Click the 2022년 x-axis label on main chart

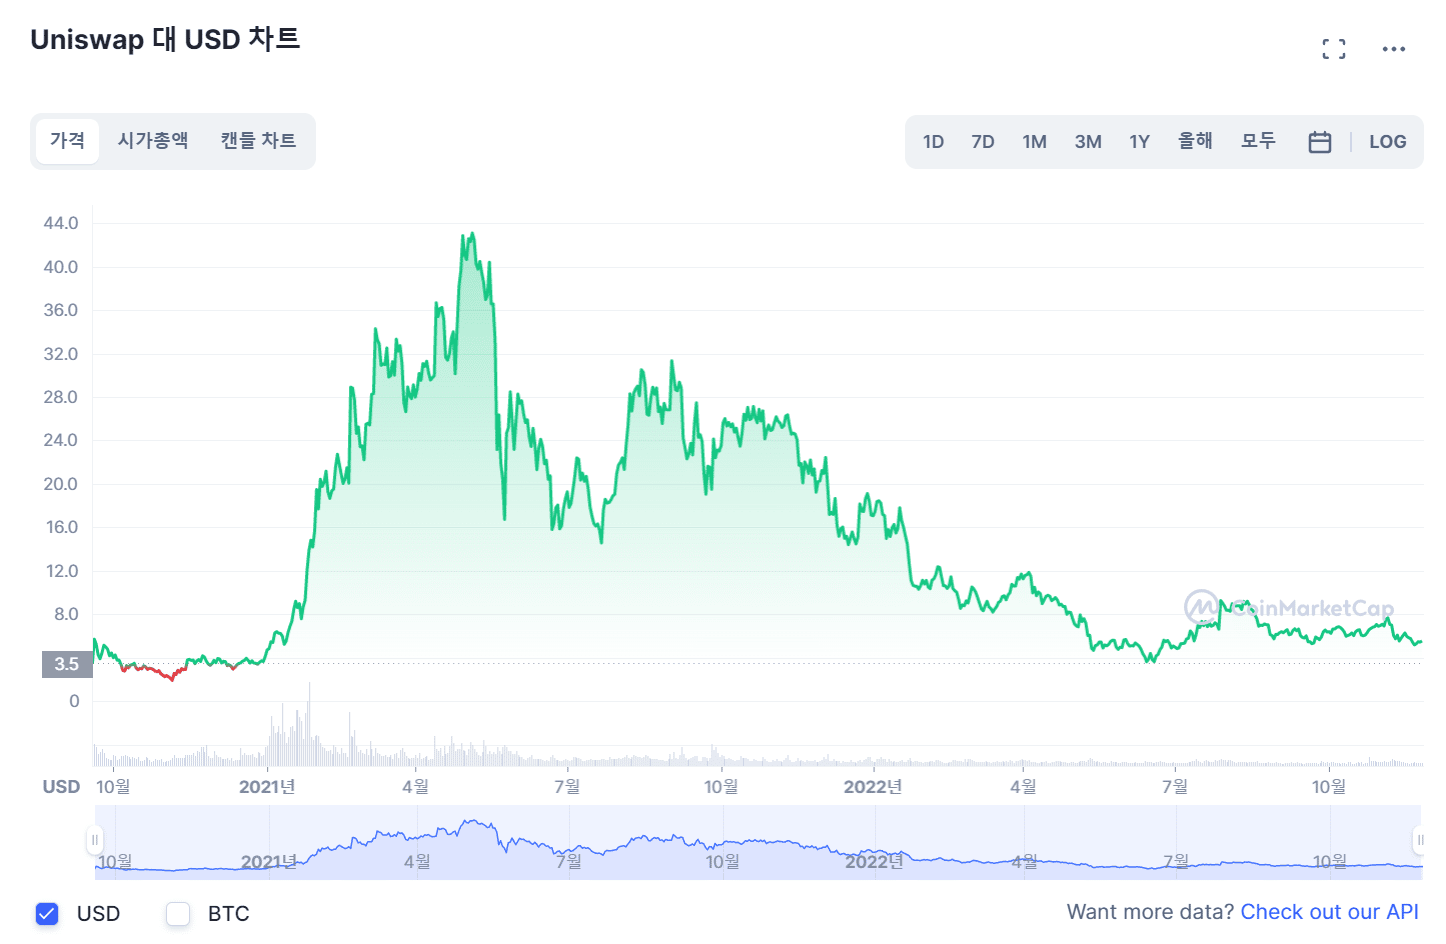pyautogui.click(x=873, y=787)
